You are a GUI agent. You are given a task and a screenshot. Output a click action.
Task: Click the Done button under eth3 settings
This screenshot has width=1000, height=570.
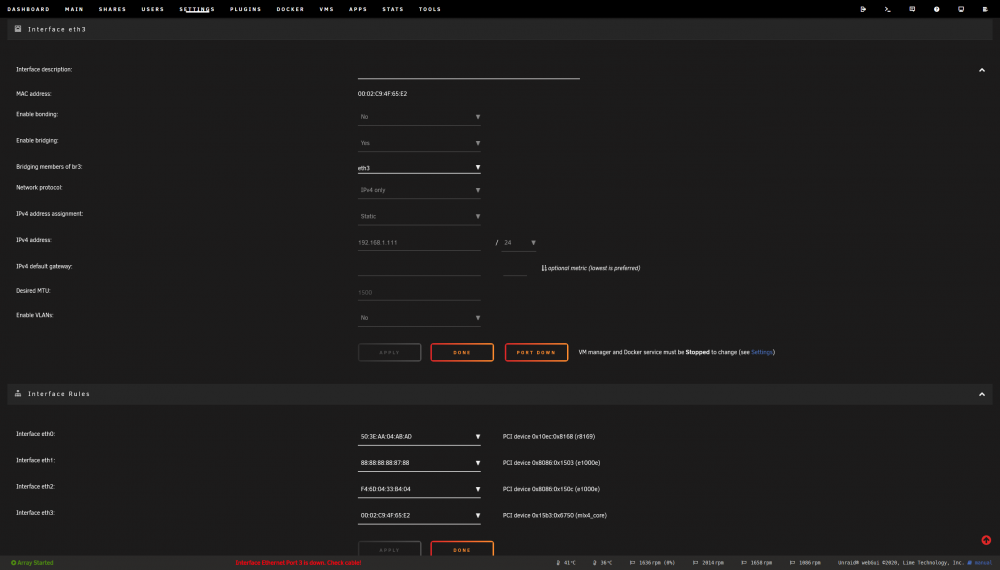462,353
